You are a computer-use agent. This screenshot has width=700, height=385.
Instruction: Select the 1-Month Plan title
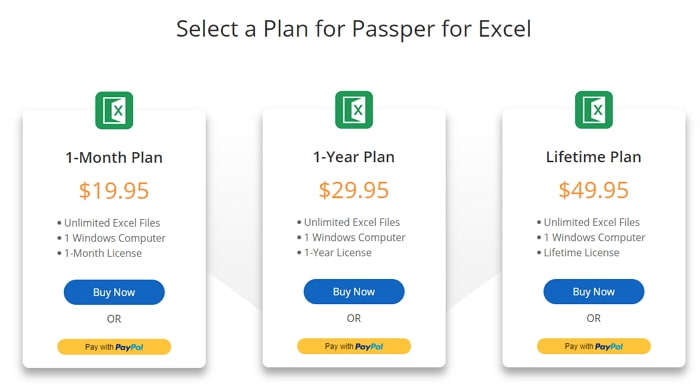[x=114, y=158]
